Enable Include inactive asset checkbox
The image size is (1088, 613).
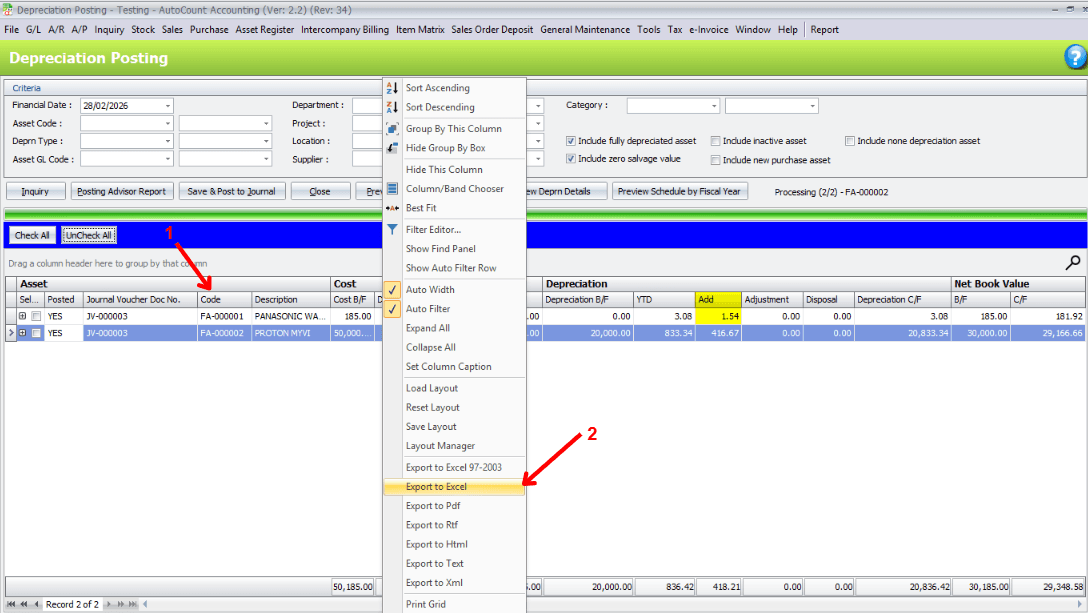click(716, 141)
